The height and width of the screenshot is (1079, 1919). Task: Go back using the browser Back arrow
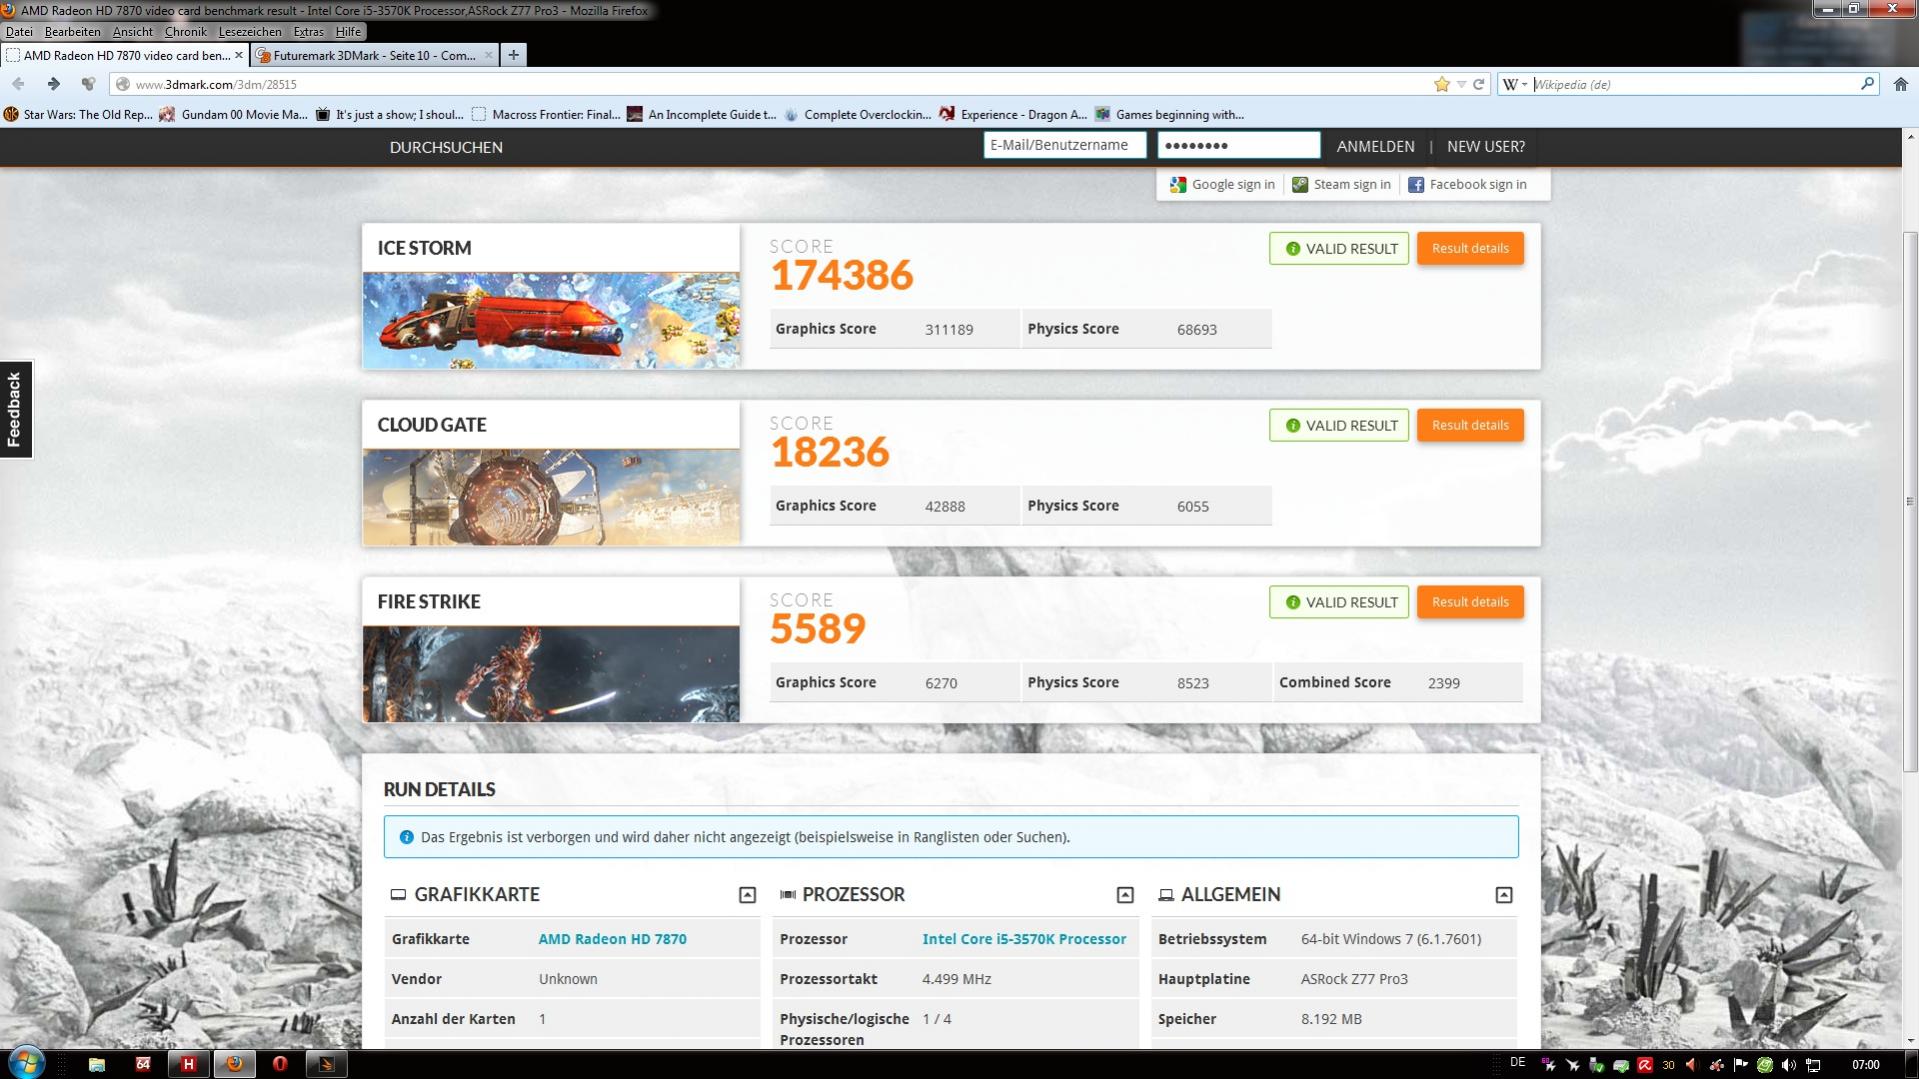point(18,84)
